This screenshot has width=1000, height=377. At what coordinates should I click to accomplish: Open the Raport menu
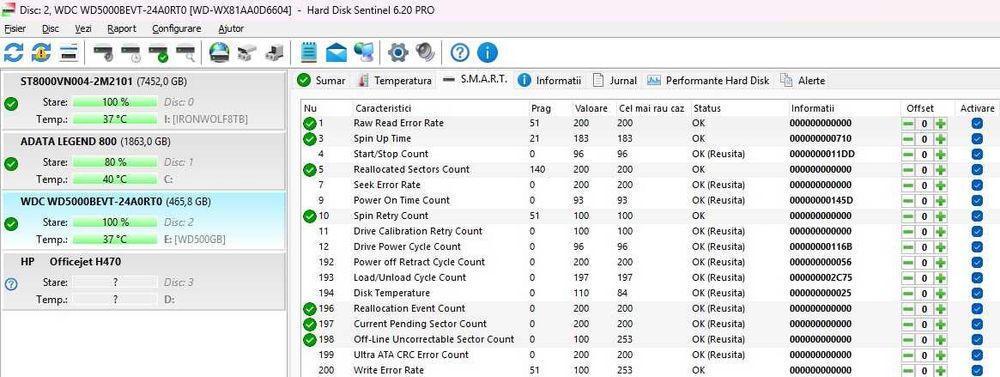coord(121,29)
